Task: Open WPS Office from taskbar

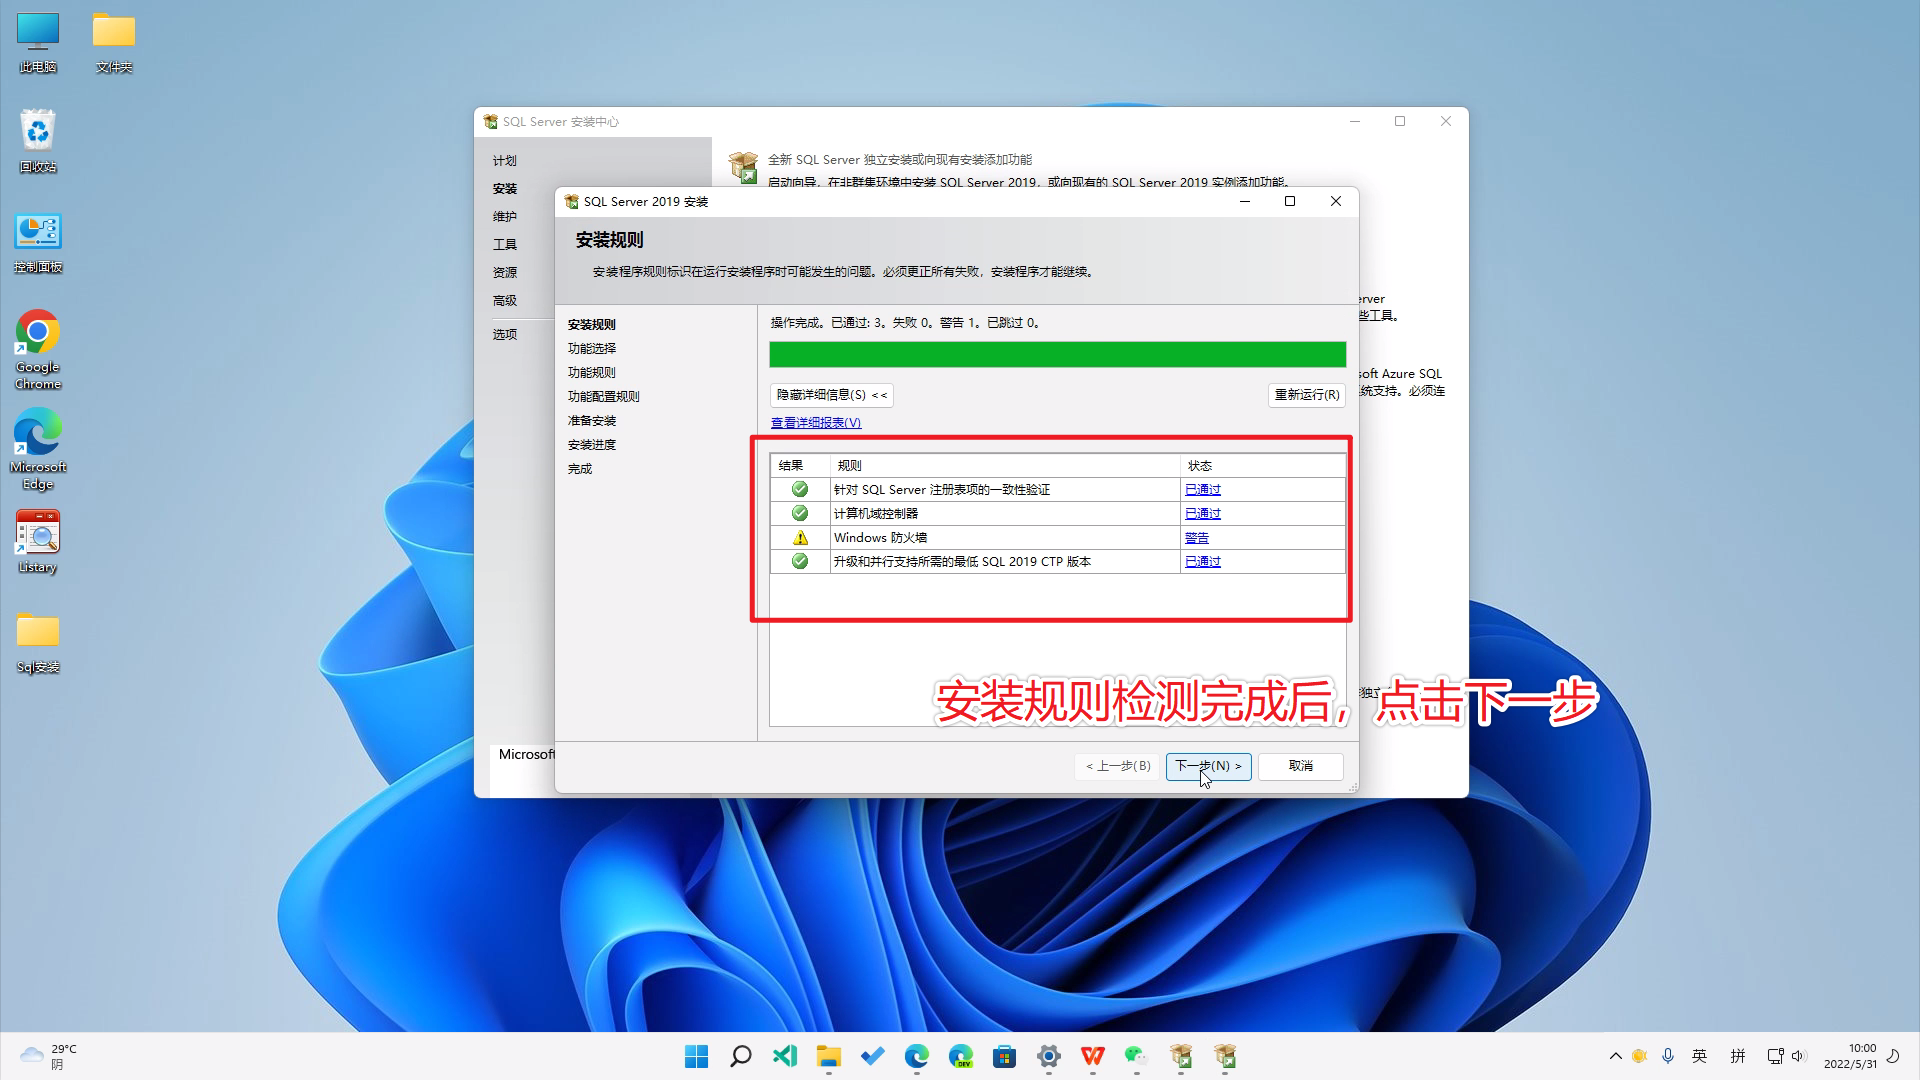Action: coord(1093,1056)
